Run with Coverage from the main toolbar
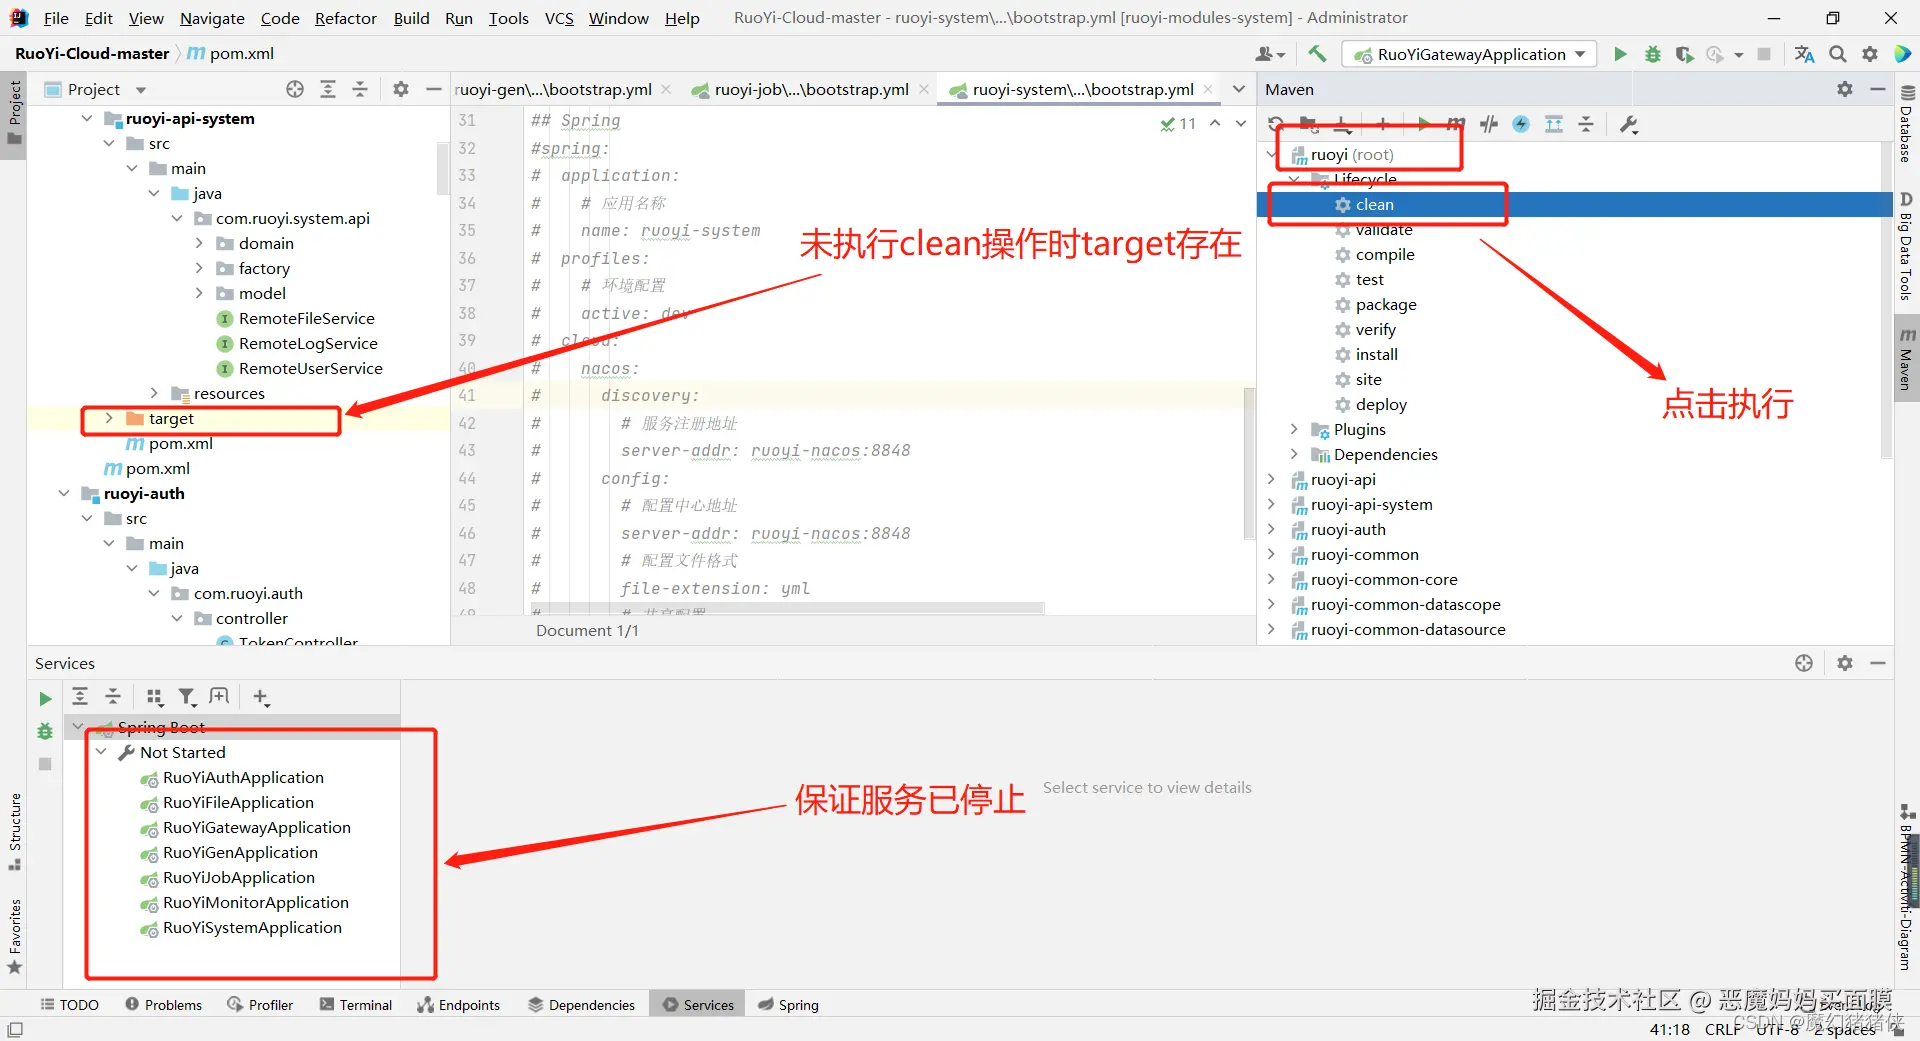Image resolution: width=1920 pixels, height=1041 pixels. [1685, 54]
